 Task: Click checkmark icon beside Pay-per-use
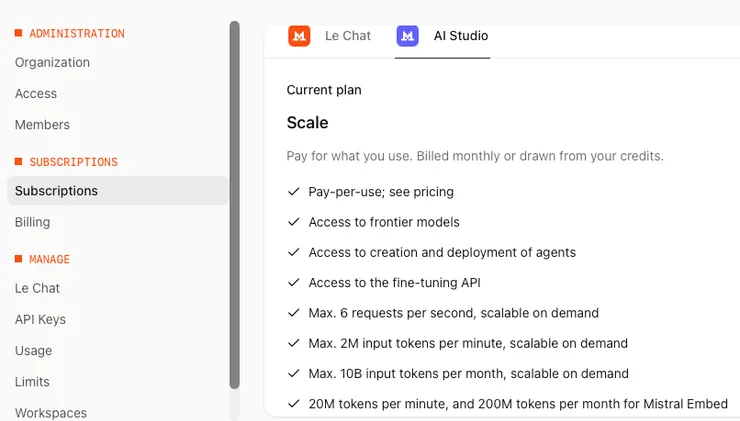[x=294, y=192]
